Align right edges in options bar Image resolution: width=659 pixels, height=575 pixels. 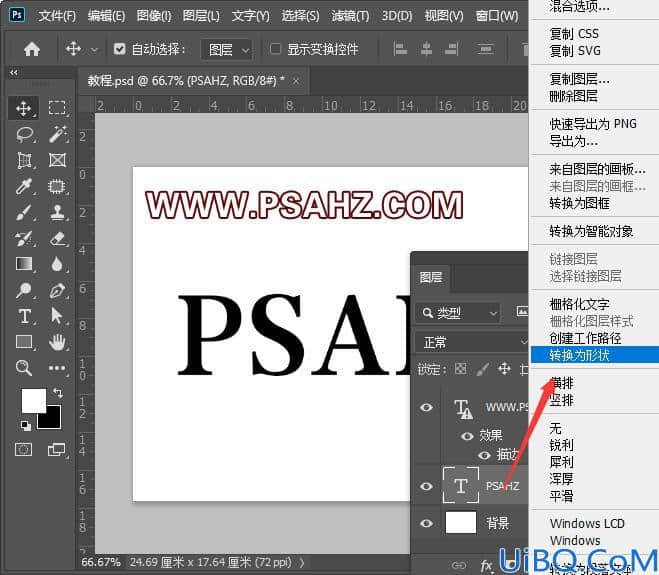pos(452,49)
